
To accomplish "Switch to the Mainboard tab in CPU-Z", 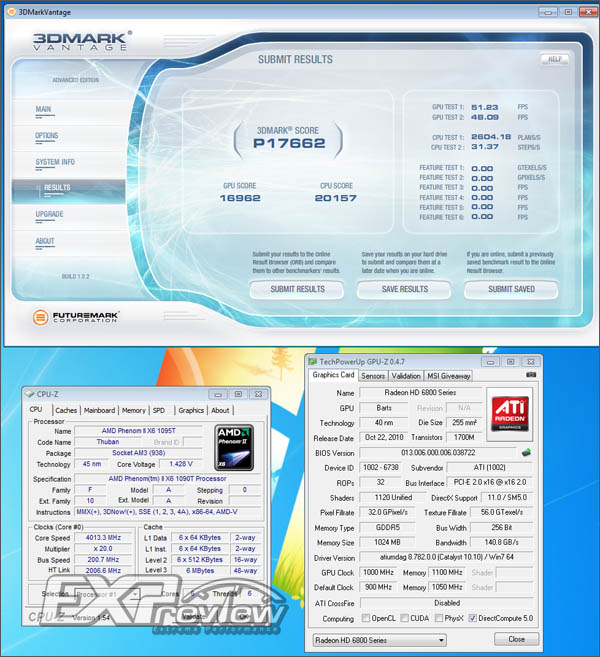I will coord(99,410).
